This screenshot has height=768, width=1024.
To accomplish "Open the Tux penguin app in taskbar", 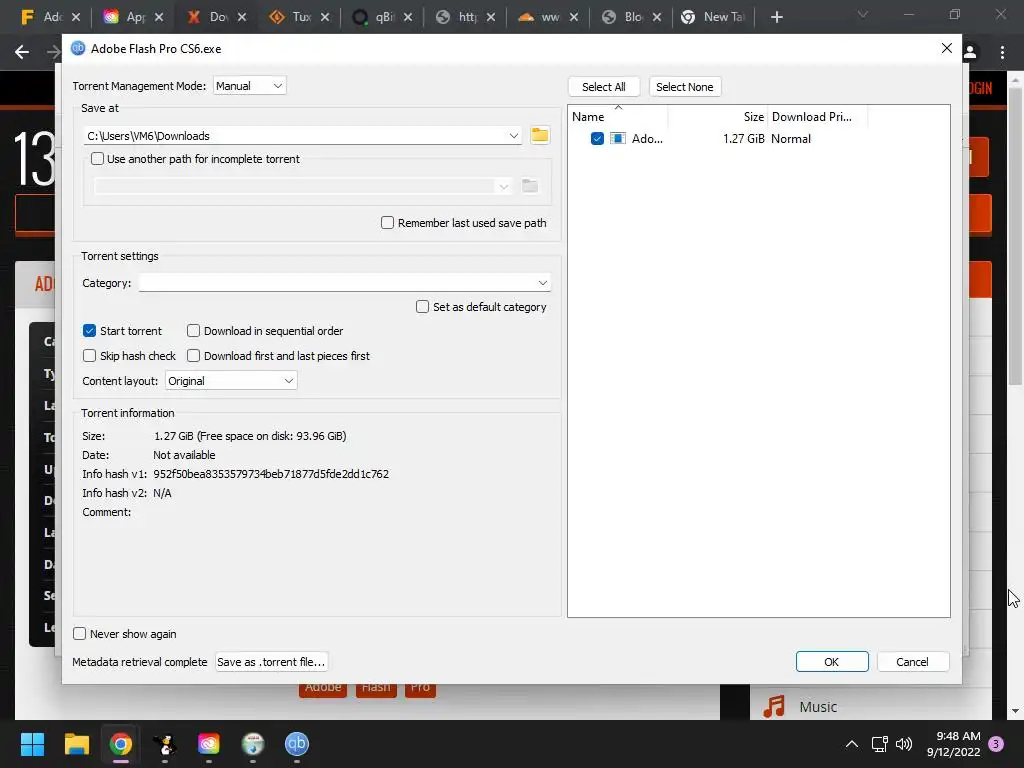I will pyautogui.click(x=165, y=744).
